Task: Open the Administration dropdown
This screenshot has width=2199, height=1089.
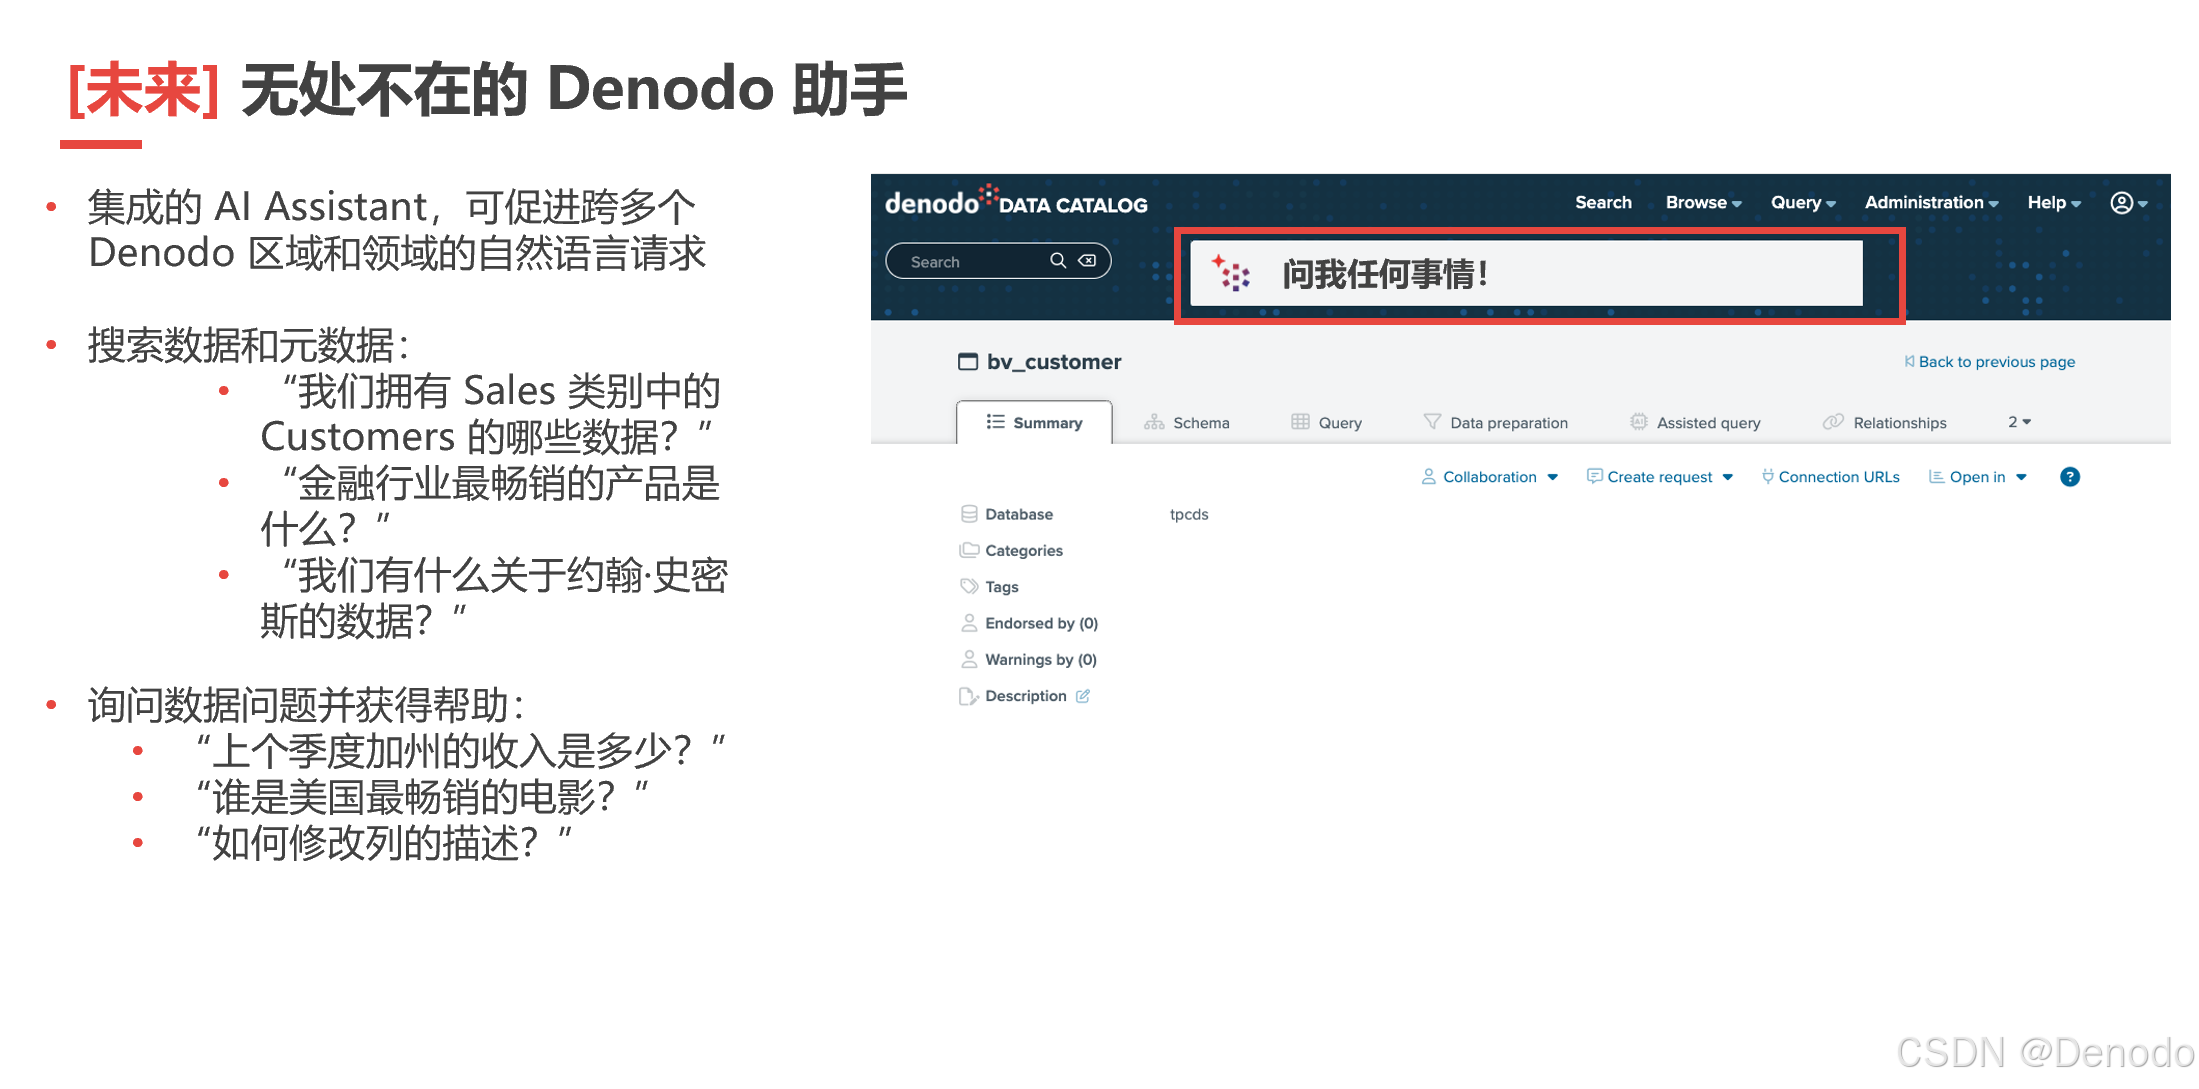Action: (x=1930, y=203)
